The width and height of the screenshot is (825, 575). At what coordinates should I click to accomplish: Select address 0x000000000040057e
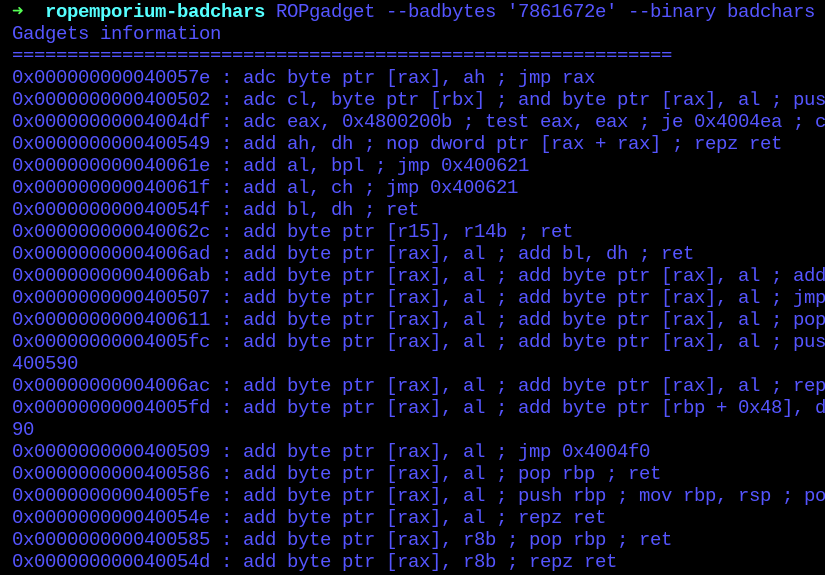pyautogui.click(x=111, y=77)
